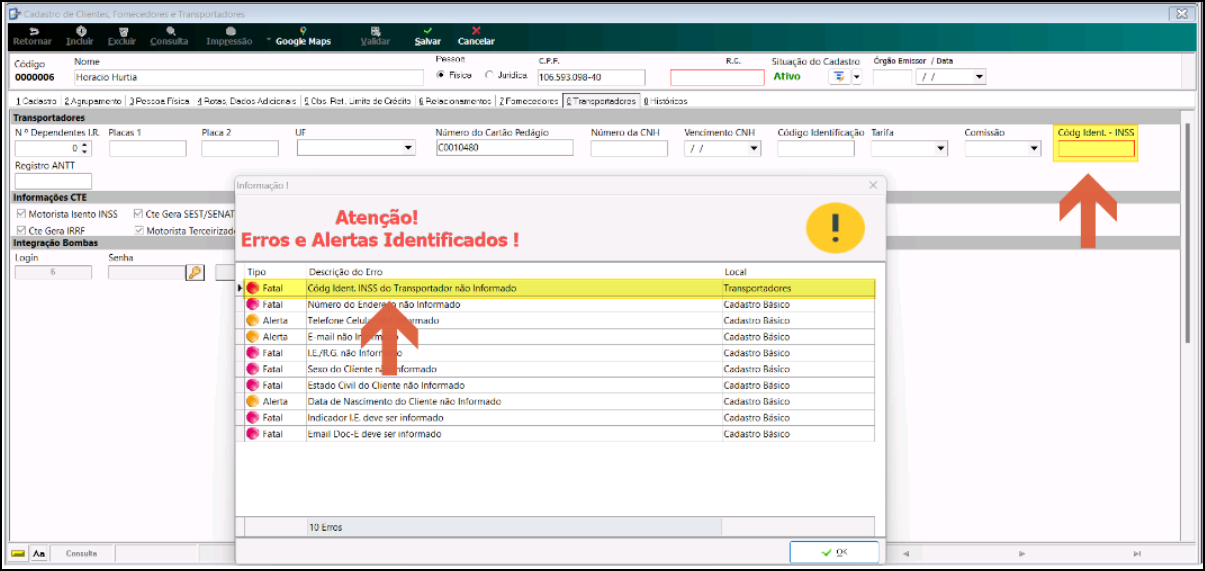Switch to the 9 Históricos tab
Image resolution: width=1205 pixels, height=571 pixels.
(666, 101)
